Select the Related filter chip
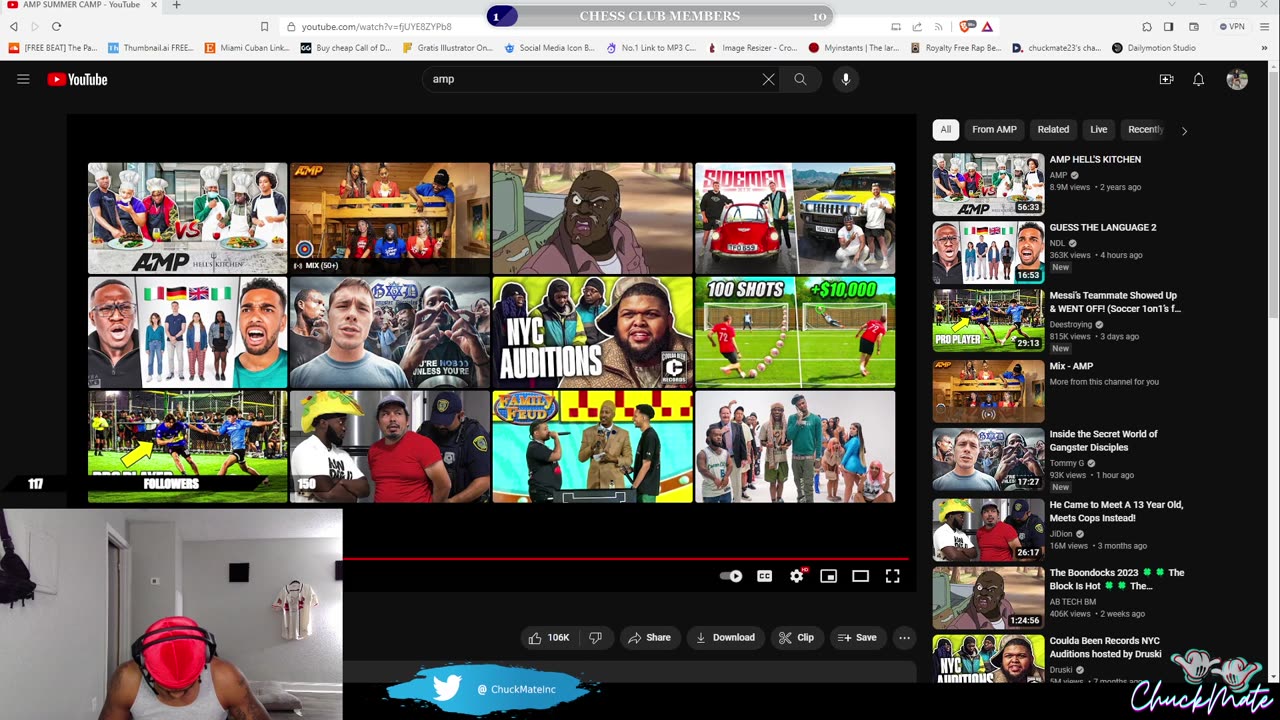This screenshot has width=1280, height=720. pos(1053,129)
